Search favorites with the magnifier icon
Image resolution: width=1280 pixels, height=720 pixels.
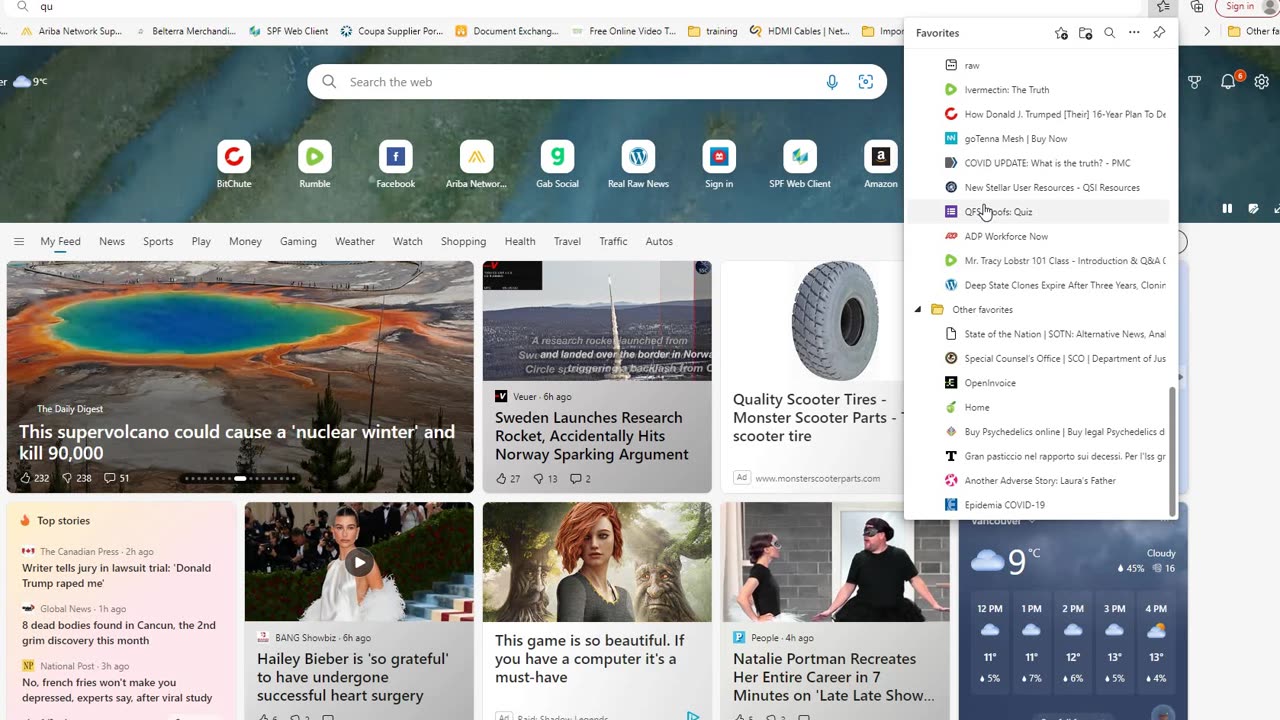point(1109,33)
